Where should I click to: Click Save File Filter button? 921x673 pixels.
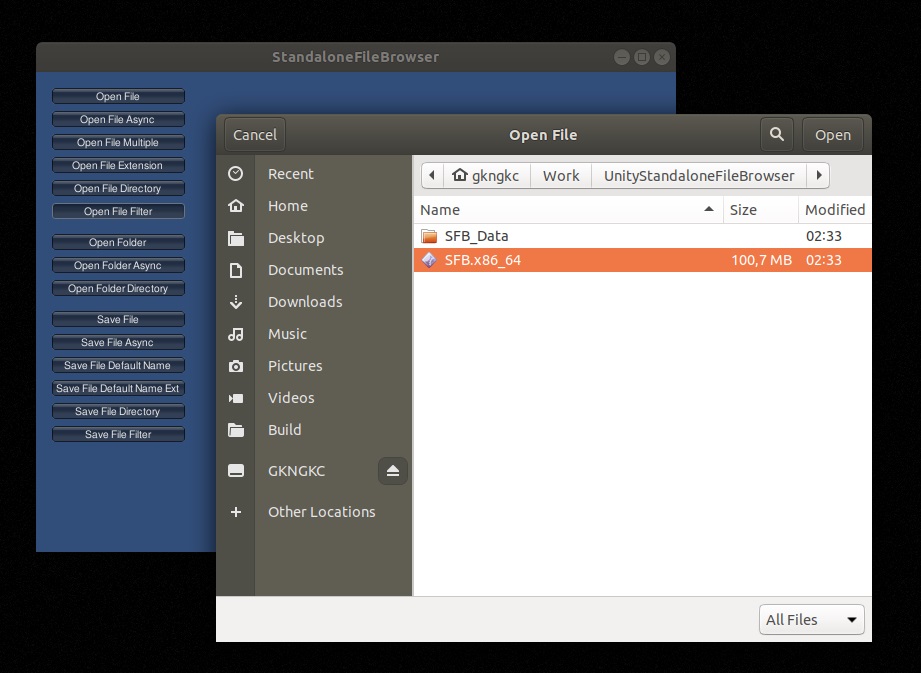click(x=118, y=434)
